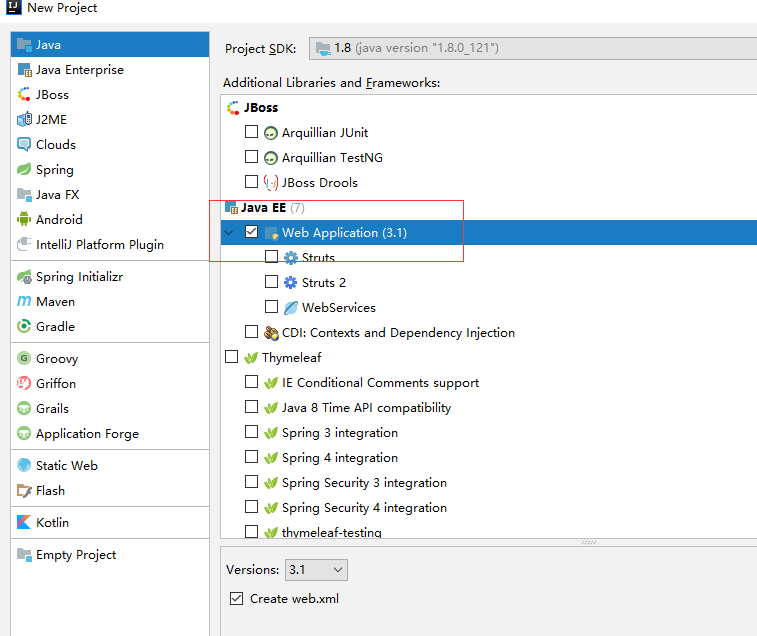Click the JBoss Drools icon
Image resolution: width=757 pixels, height=636 pixels.
coord(271,183)
